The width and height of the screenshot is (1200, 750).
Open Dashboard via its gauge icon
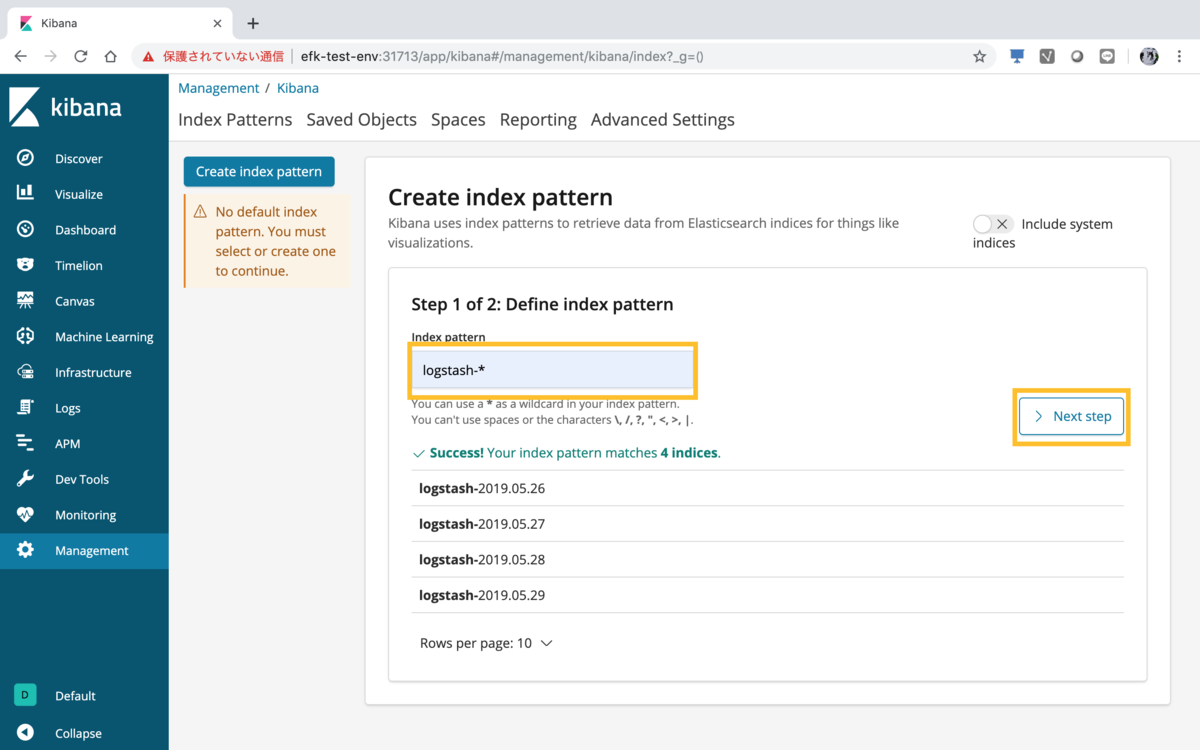pos(26,229)
